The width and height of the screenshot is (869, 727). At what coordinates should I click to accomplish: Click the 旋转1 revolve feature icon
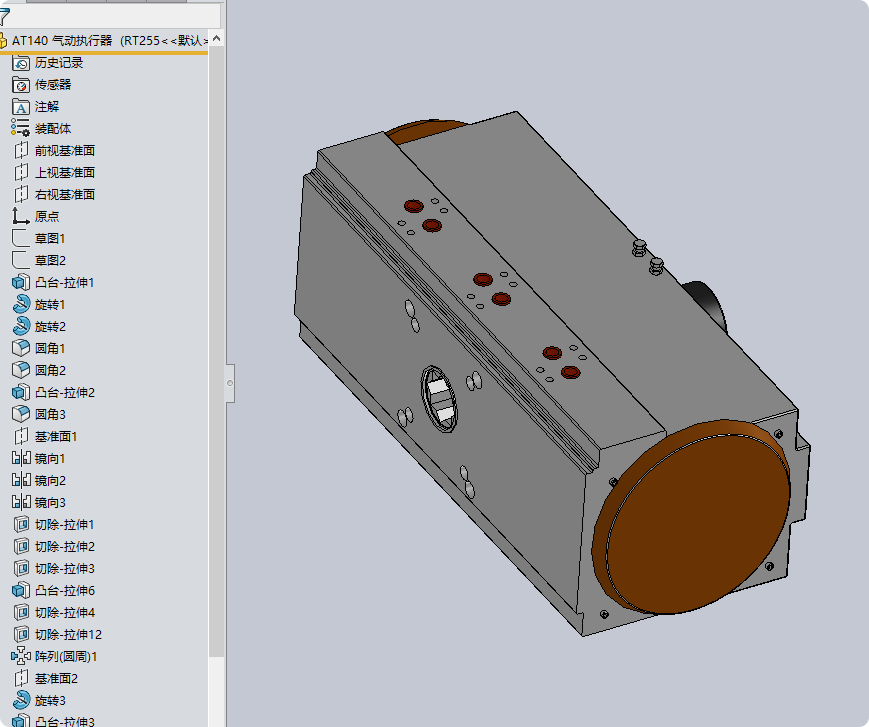(21, 304)
